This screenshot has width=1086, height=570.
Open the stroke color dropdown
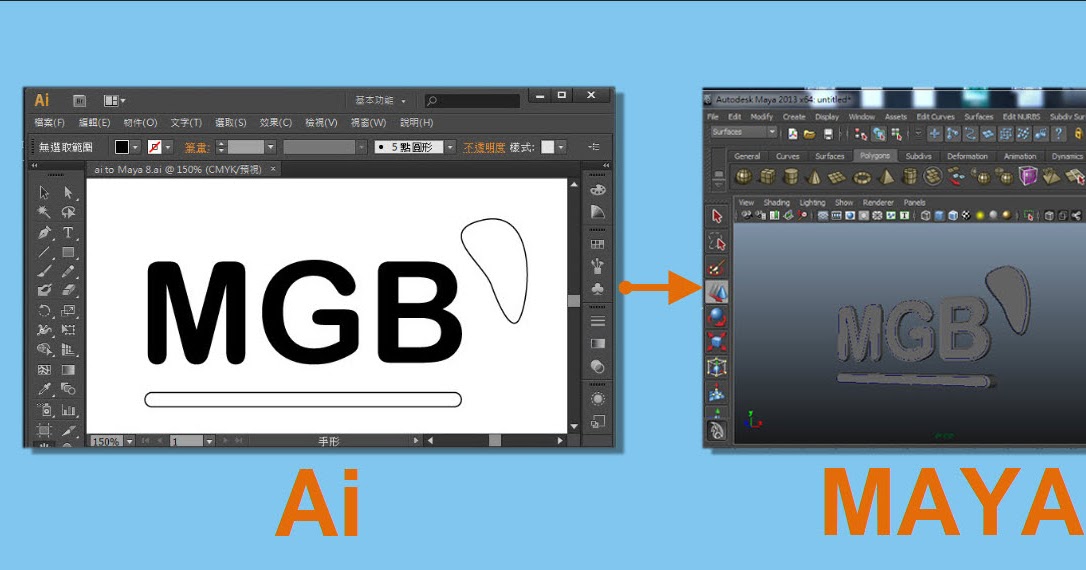coord(168,147)
